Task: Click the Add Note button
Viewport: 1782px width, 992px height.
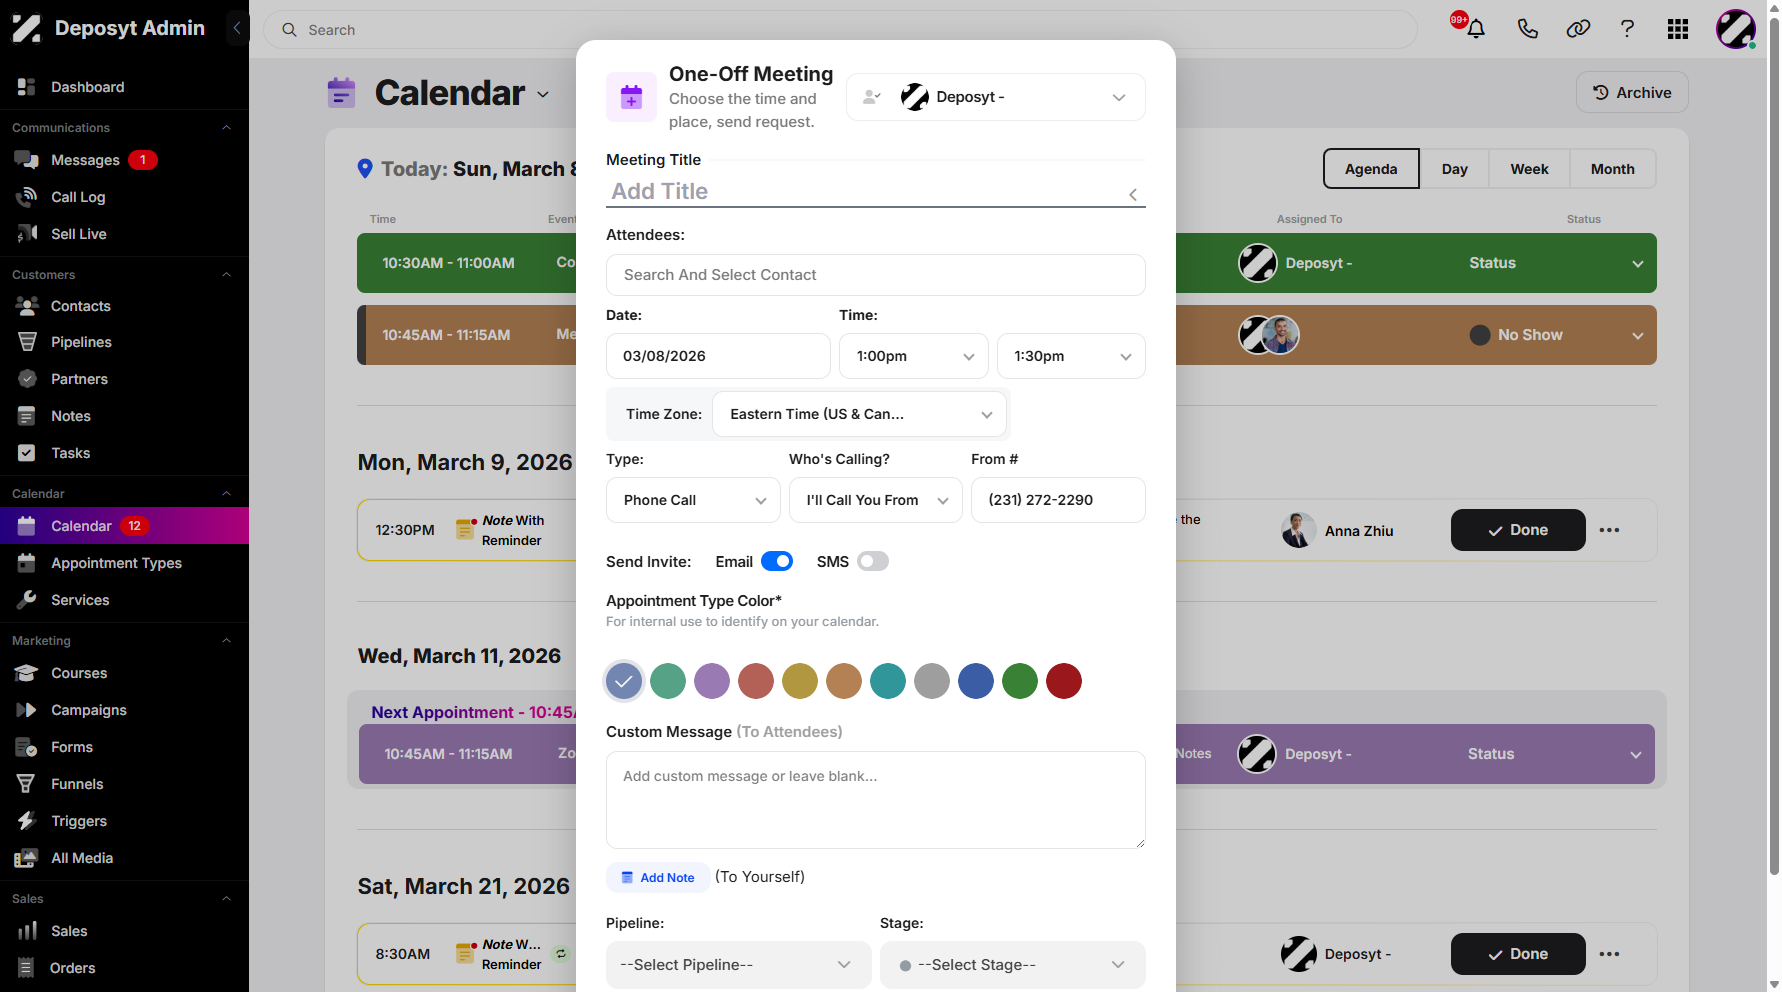Action: 658,877
